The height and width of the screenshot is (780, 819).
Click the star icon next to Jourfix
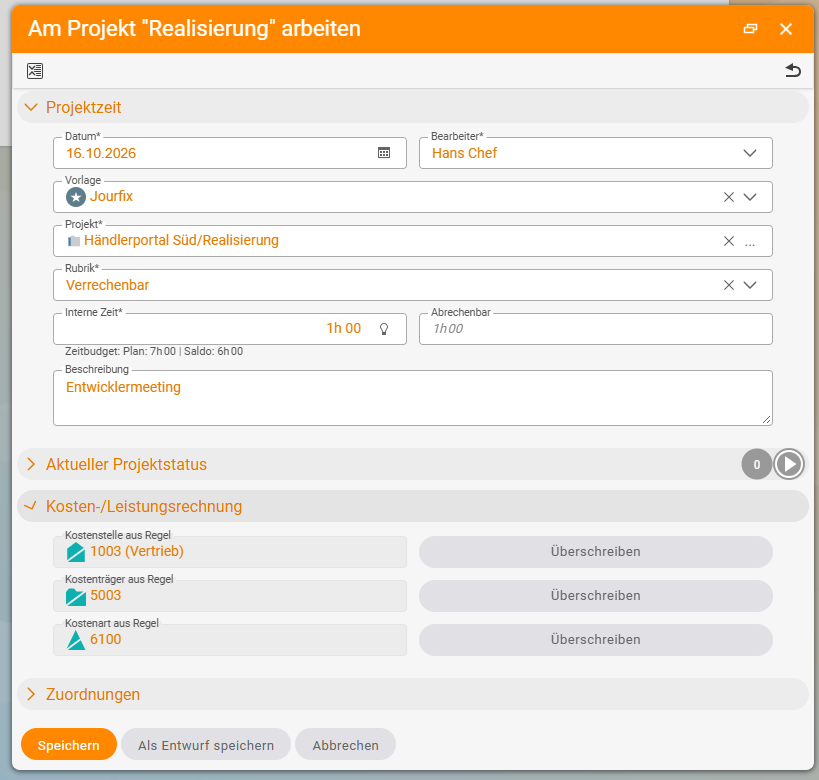coord(76,197)
